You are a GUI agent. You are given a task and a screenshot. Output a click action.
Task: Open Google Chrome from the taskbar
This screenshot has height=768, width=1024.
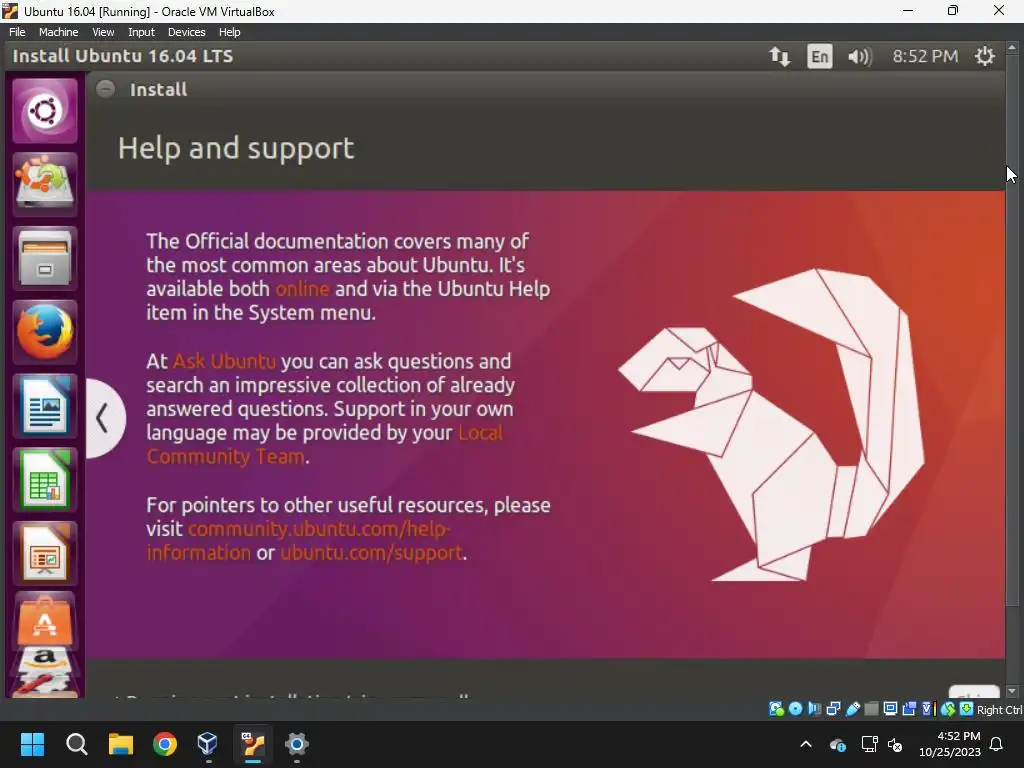(x=165, y=744)
